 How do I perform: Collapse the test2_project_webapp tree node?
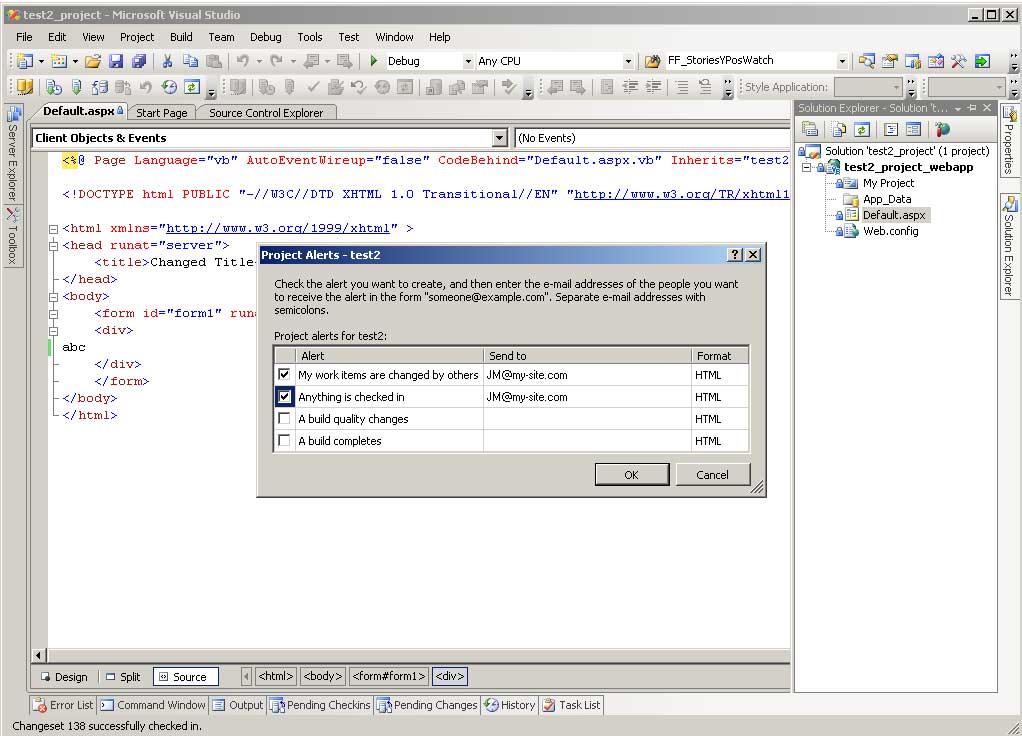click(x=806, y=167)
